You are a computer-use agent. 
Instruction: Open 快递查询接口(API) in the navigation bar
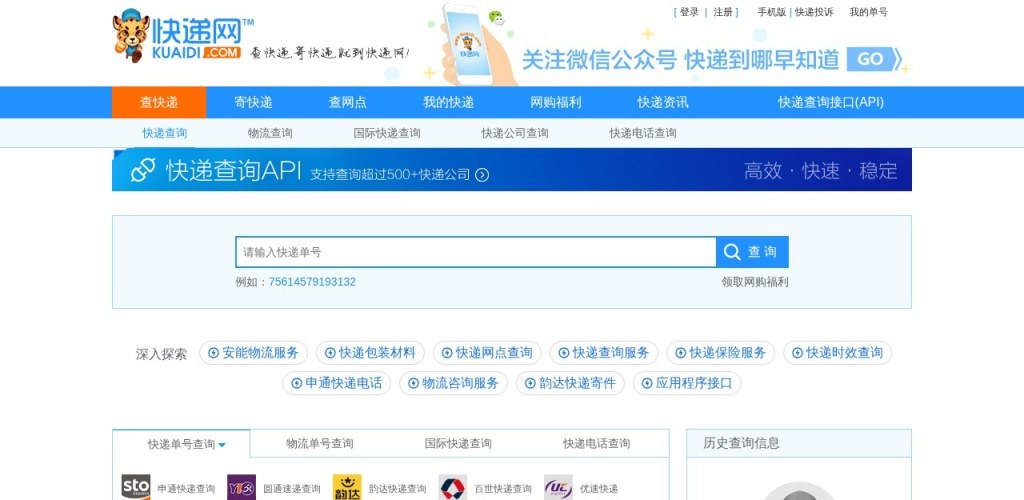pos(830,102)
